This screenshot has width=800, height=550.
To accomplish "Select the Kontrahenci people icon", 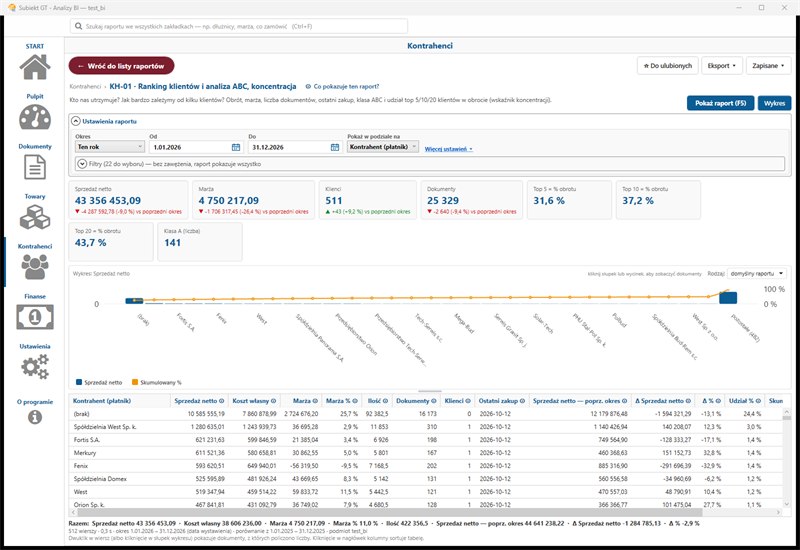I will 35,267.
